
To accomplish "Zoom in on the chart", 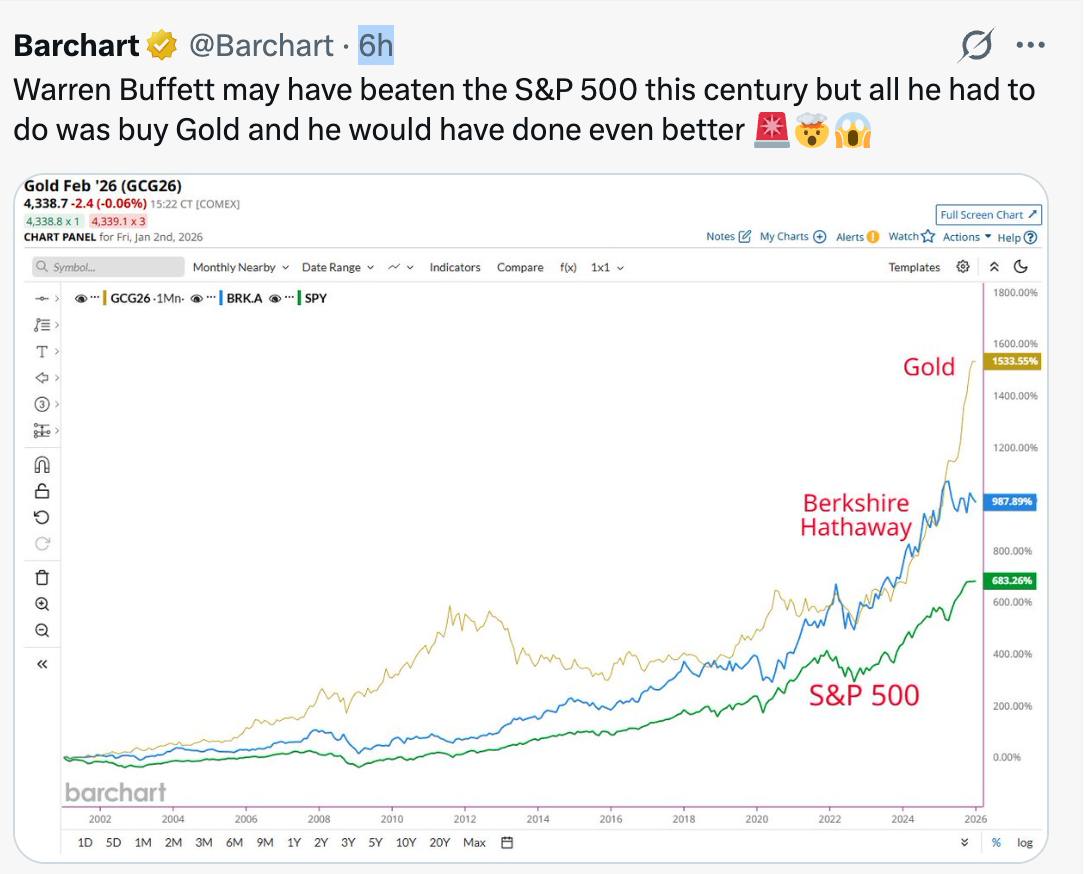I will tap(42, 604).
